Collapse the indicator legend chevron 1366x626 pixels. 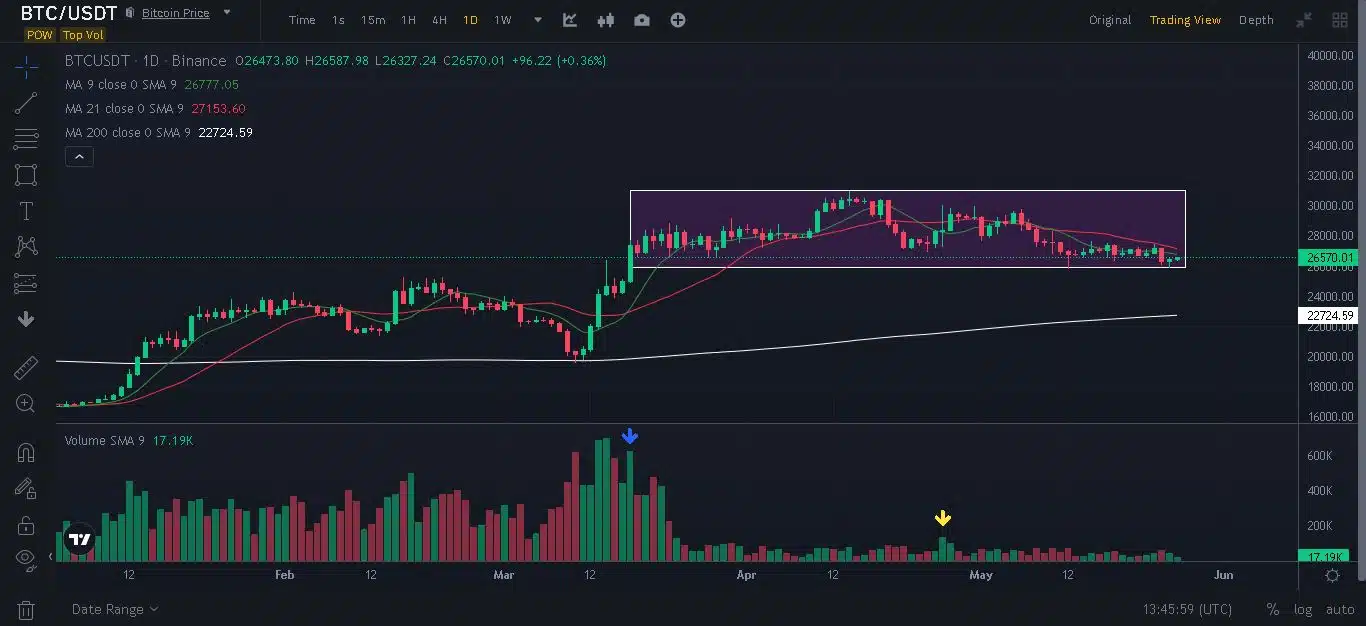79,156
